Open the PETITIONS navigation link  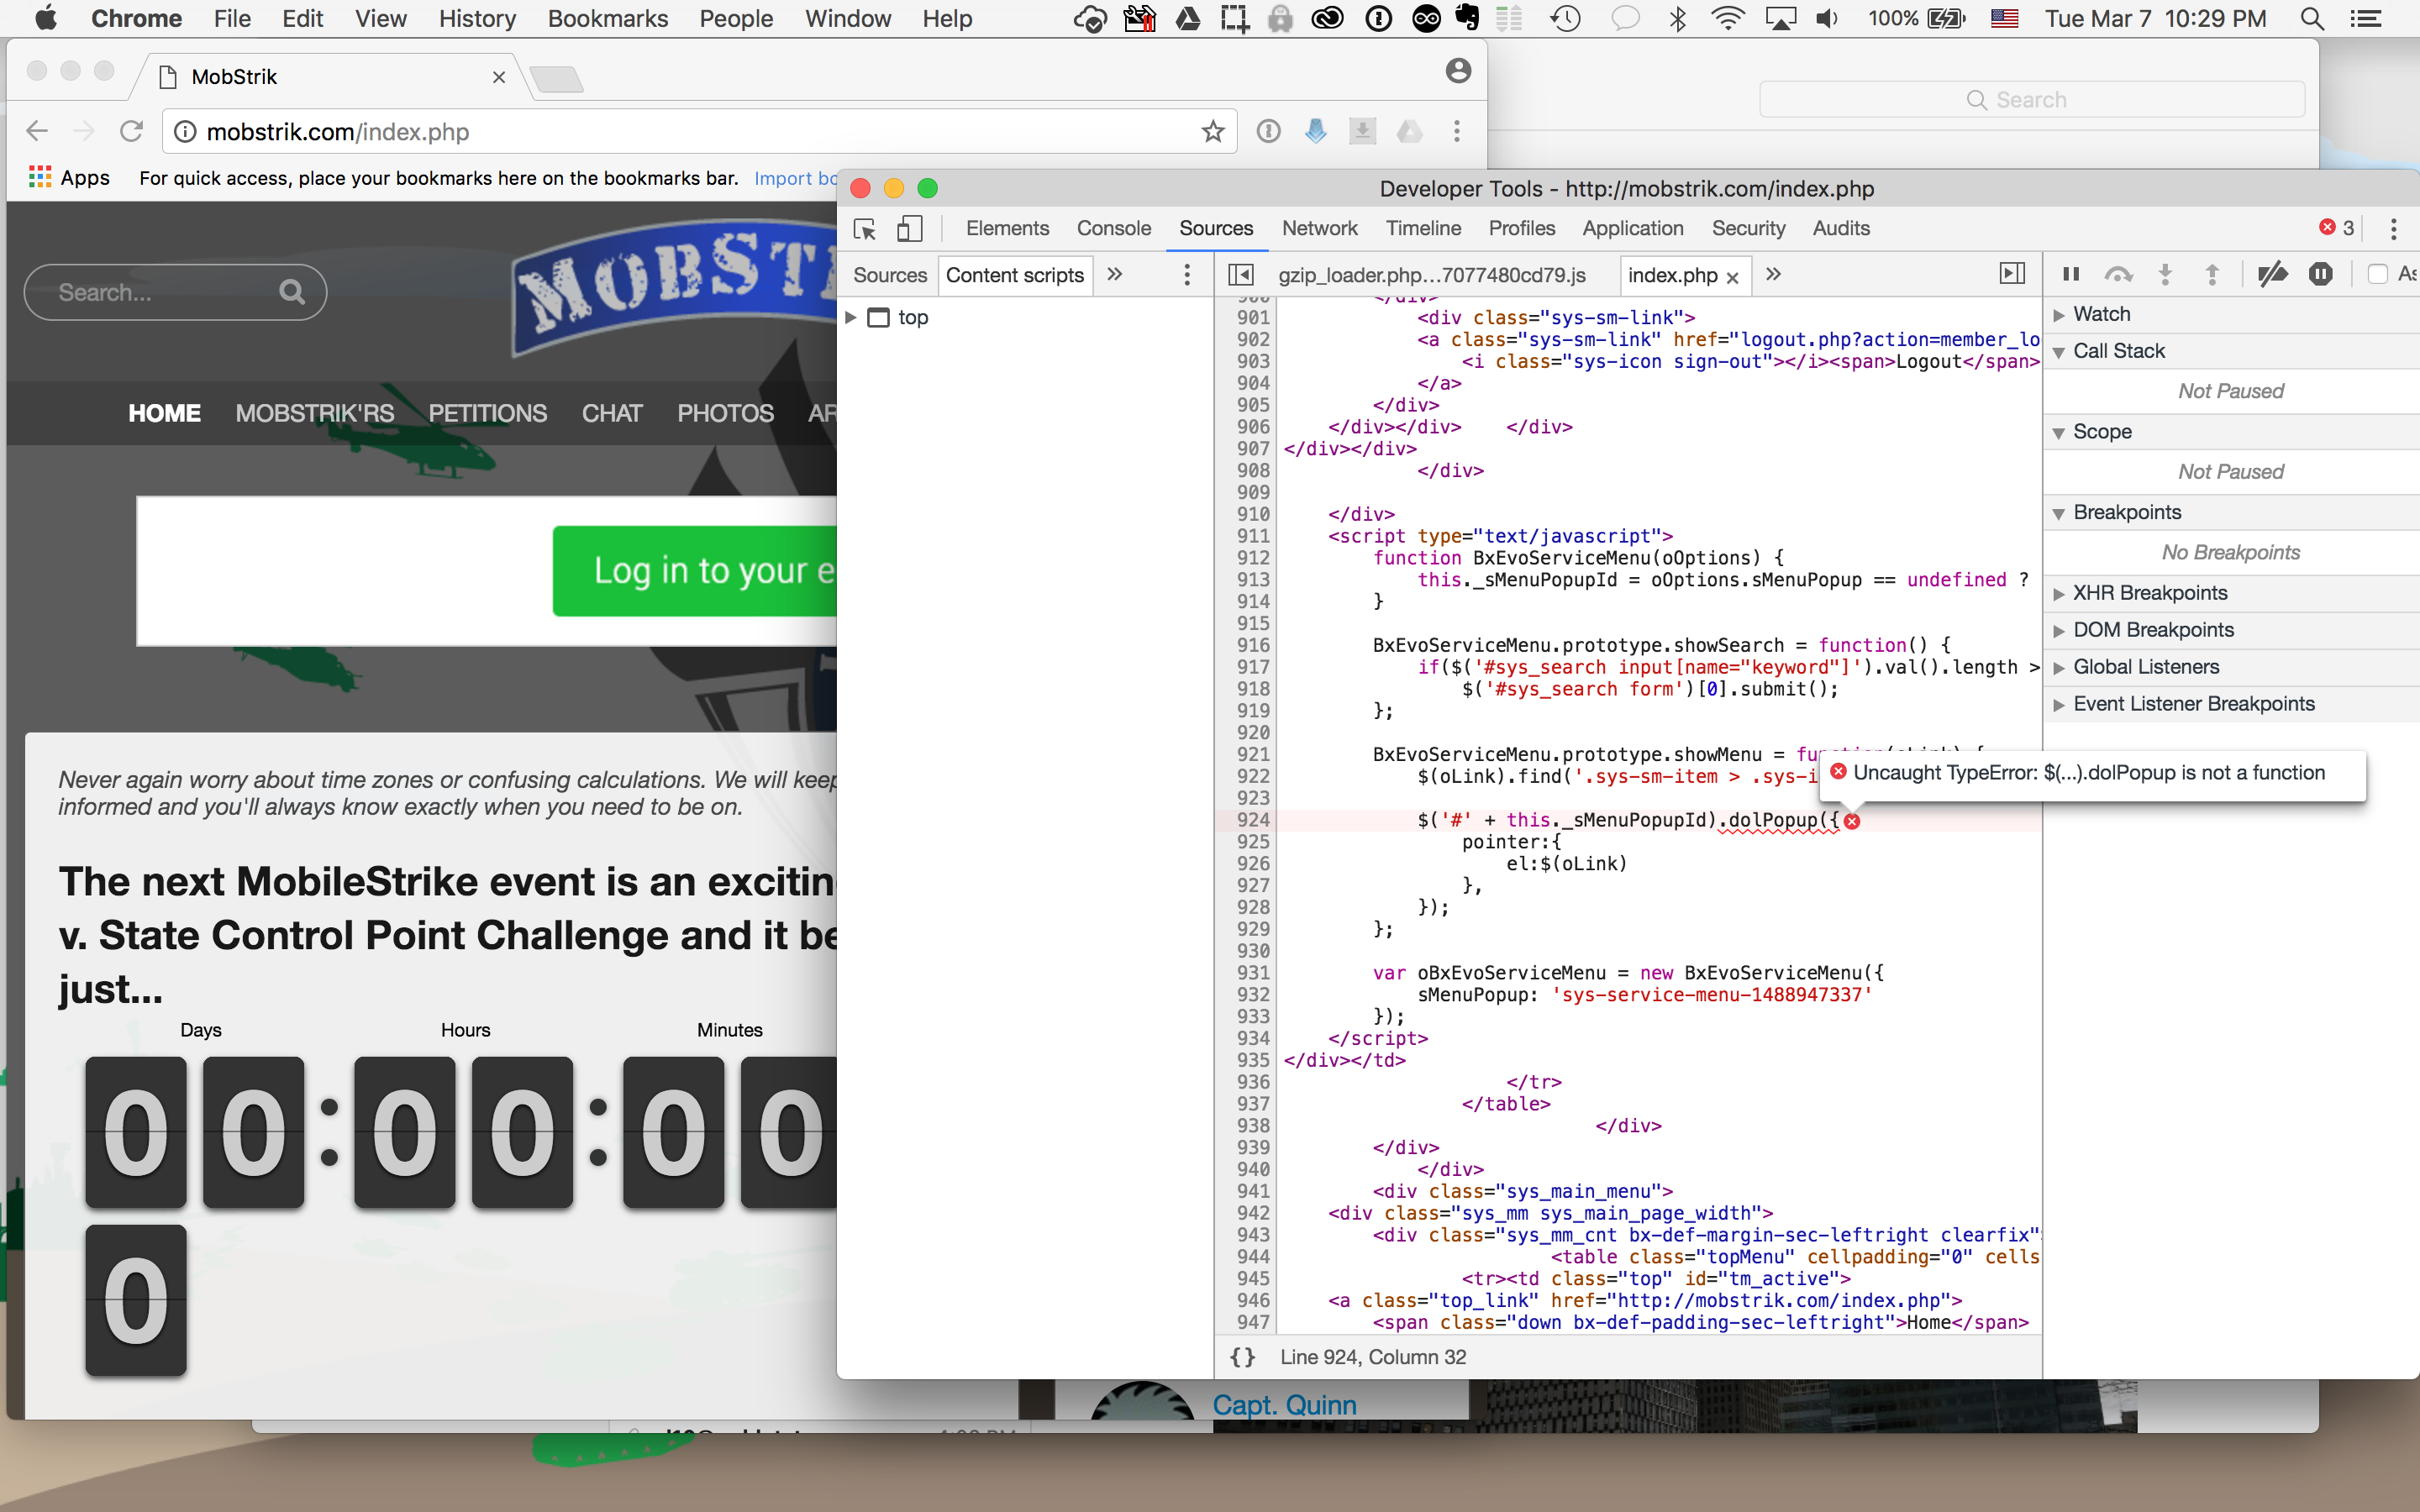point(487,413)
